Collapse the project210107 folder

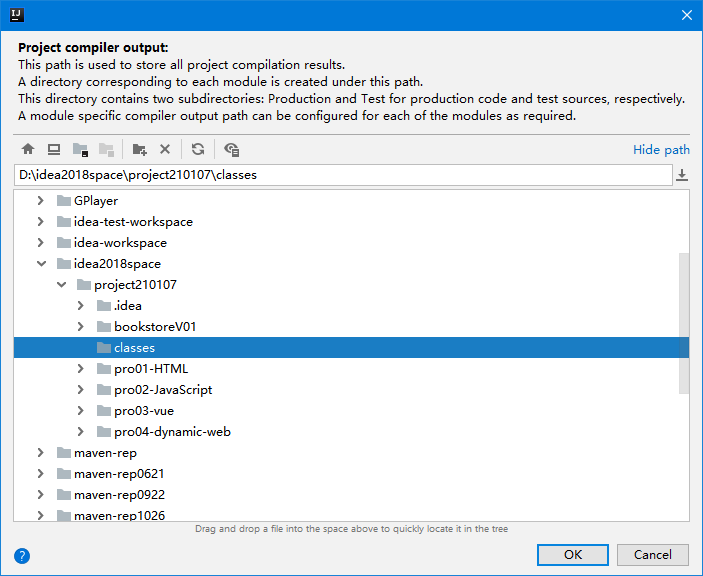click(61, 285)
